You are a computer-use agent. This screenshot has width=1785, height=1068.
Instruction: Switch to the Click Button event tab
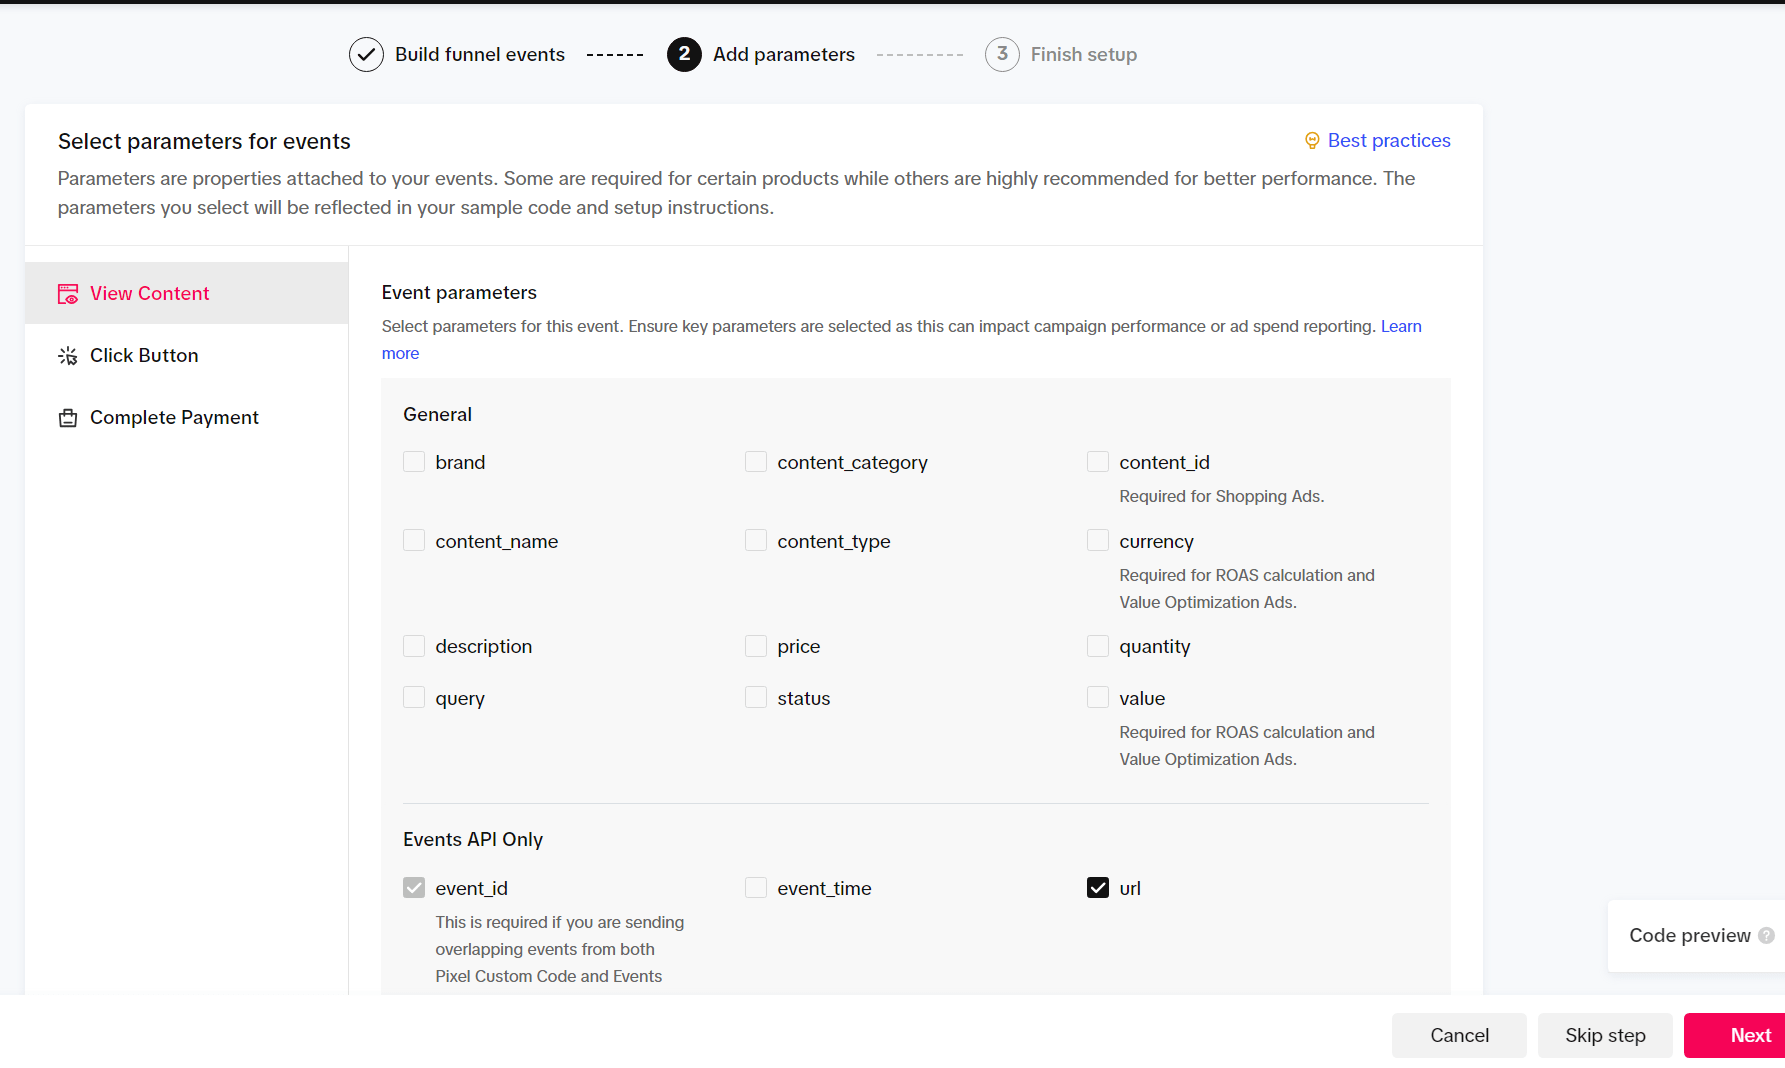[144, 356]
